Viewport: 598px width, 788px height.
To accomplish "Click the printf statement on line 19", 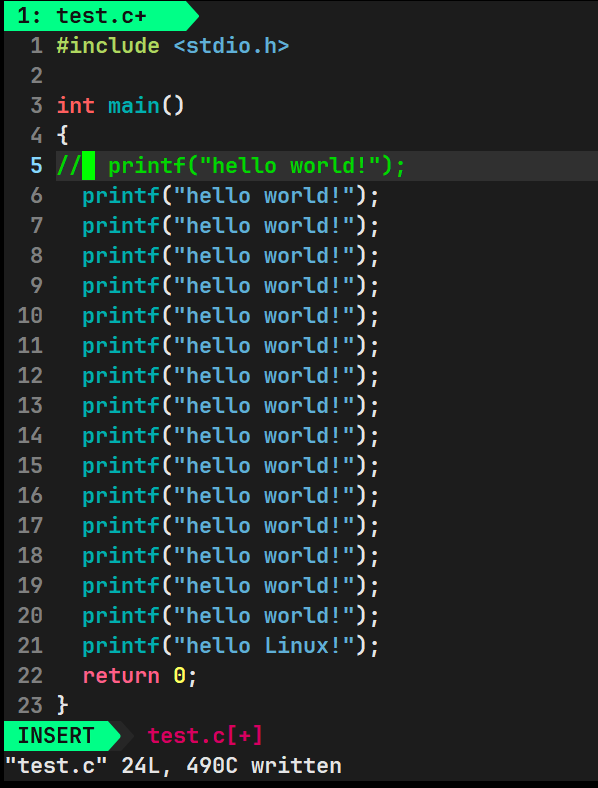I will pos(231,586).
